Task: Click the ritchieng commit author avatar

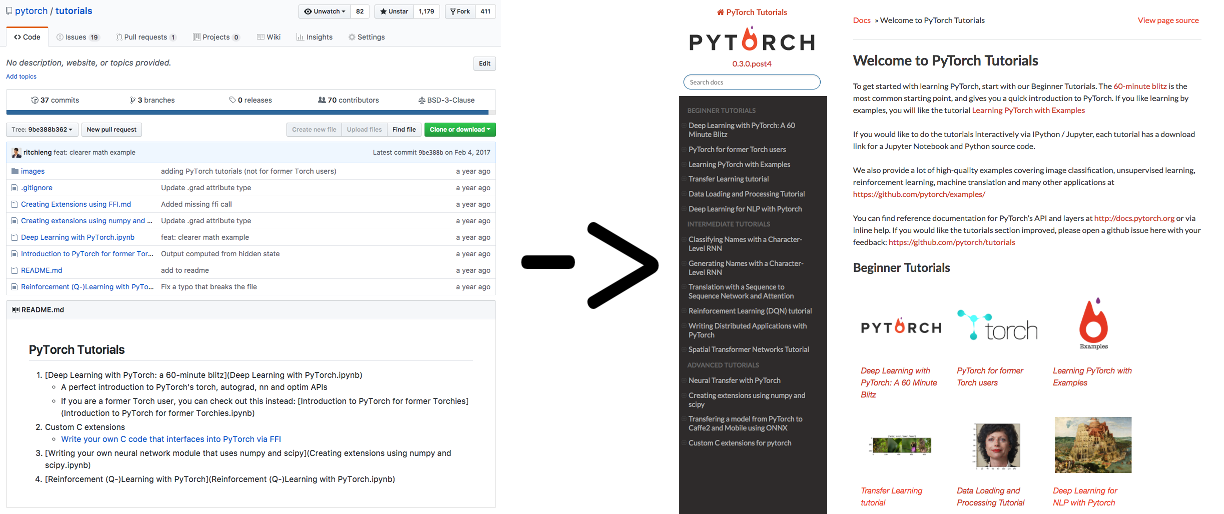Action: 14,152
